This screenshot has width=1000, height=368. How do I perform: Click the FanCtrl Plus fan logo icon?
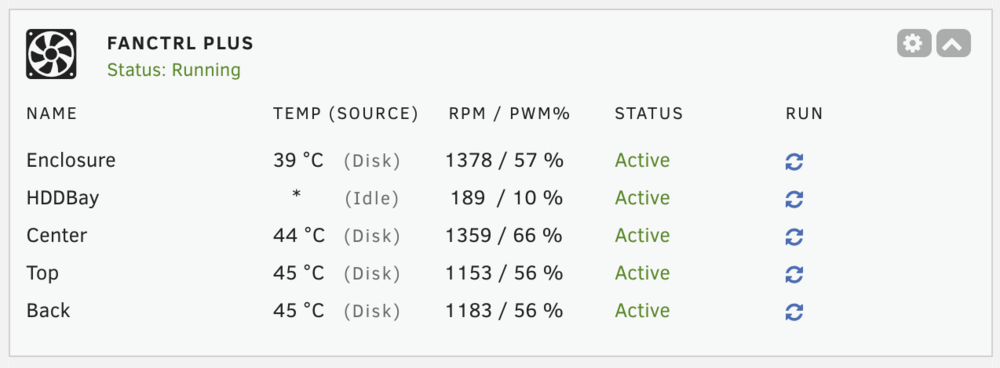51,54
